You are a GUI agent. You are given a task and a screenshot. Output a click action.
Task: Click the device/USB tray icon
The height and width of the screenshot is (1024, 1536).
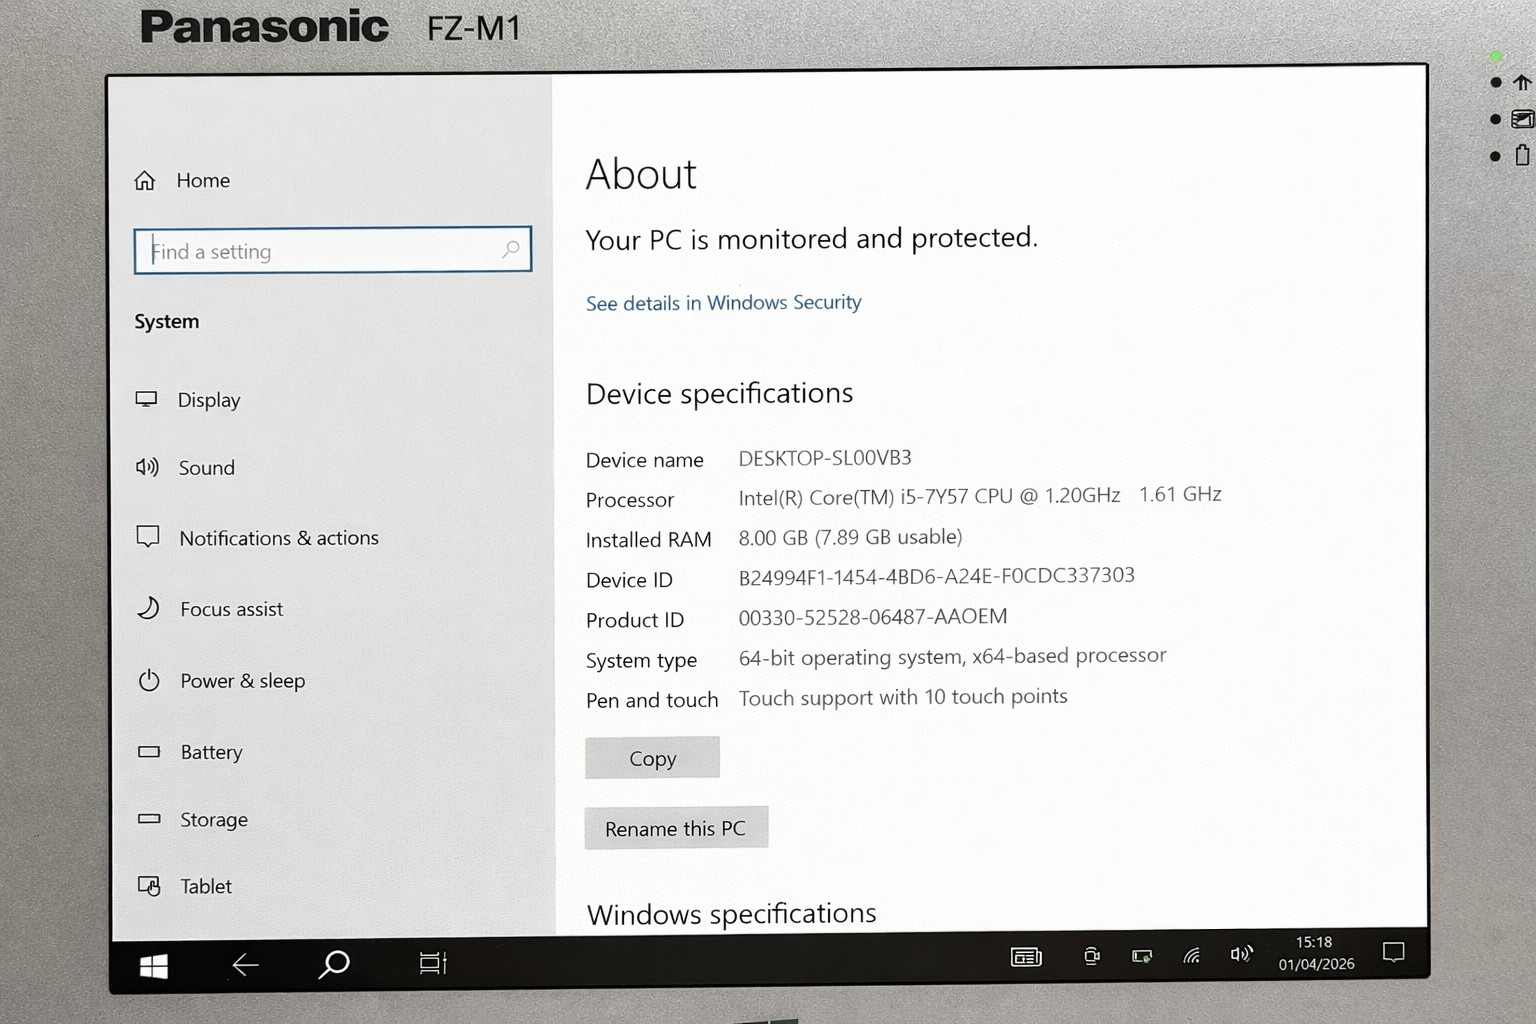(1092, 957)
